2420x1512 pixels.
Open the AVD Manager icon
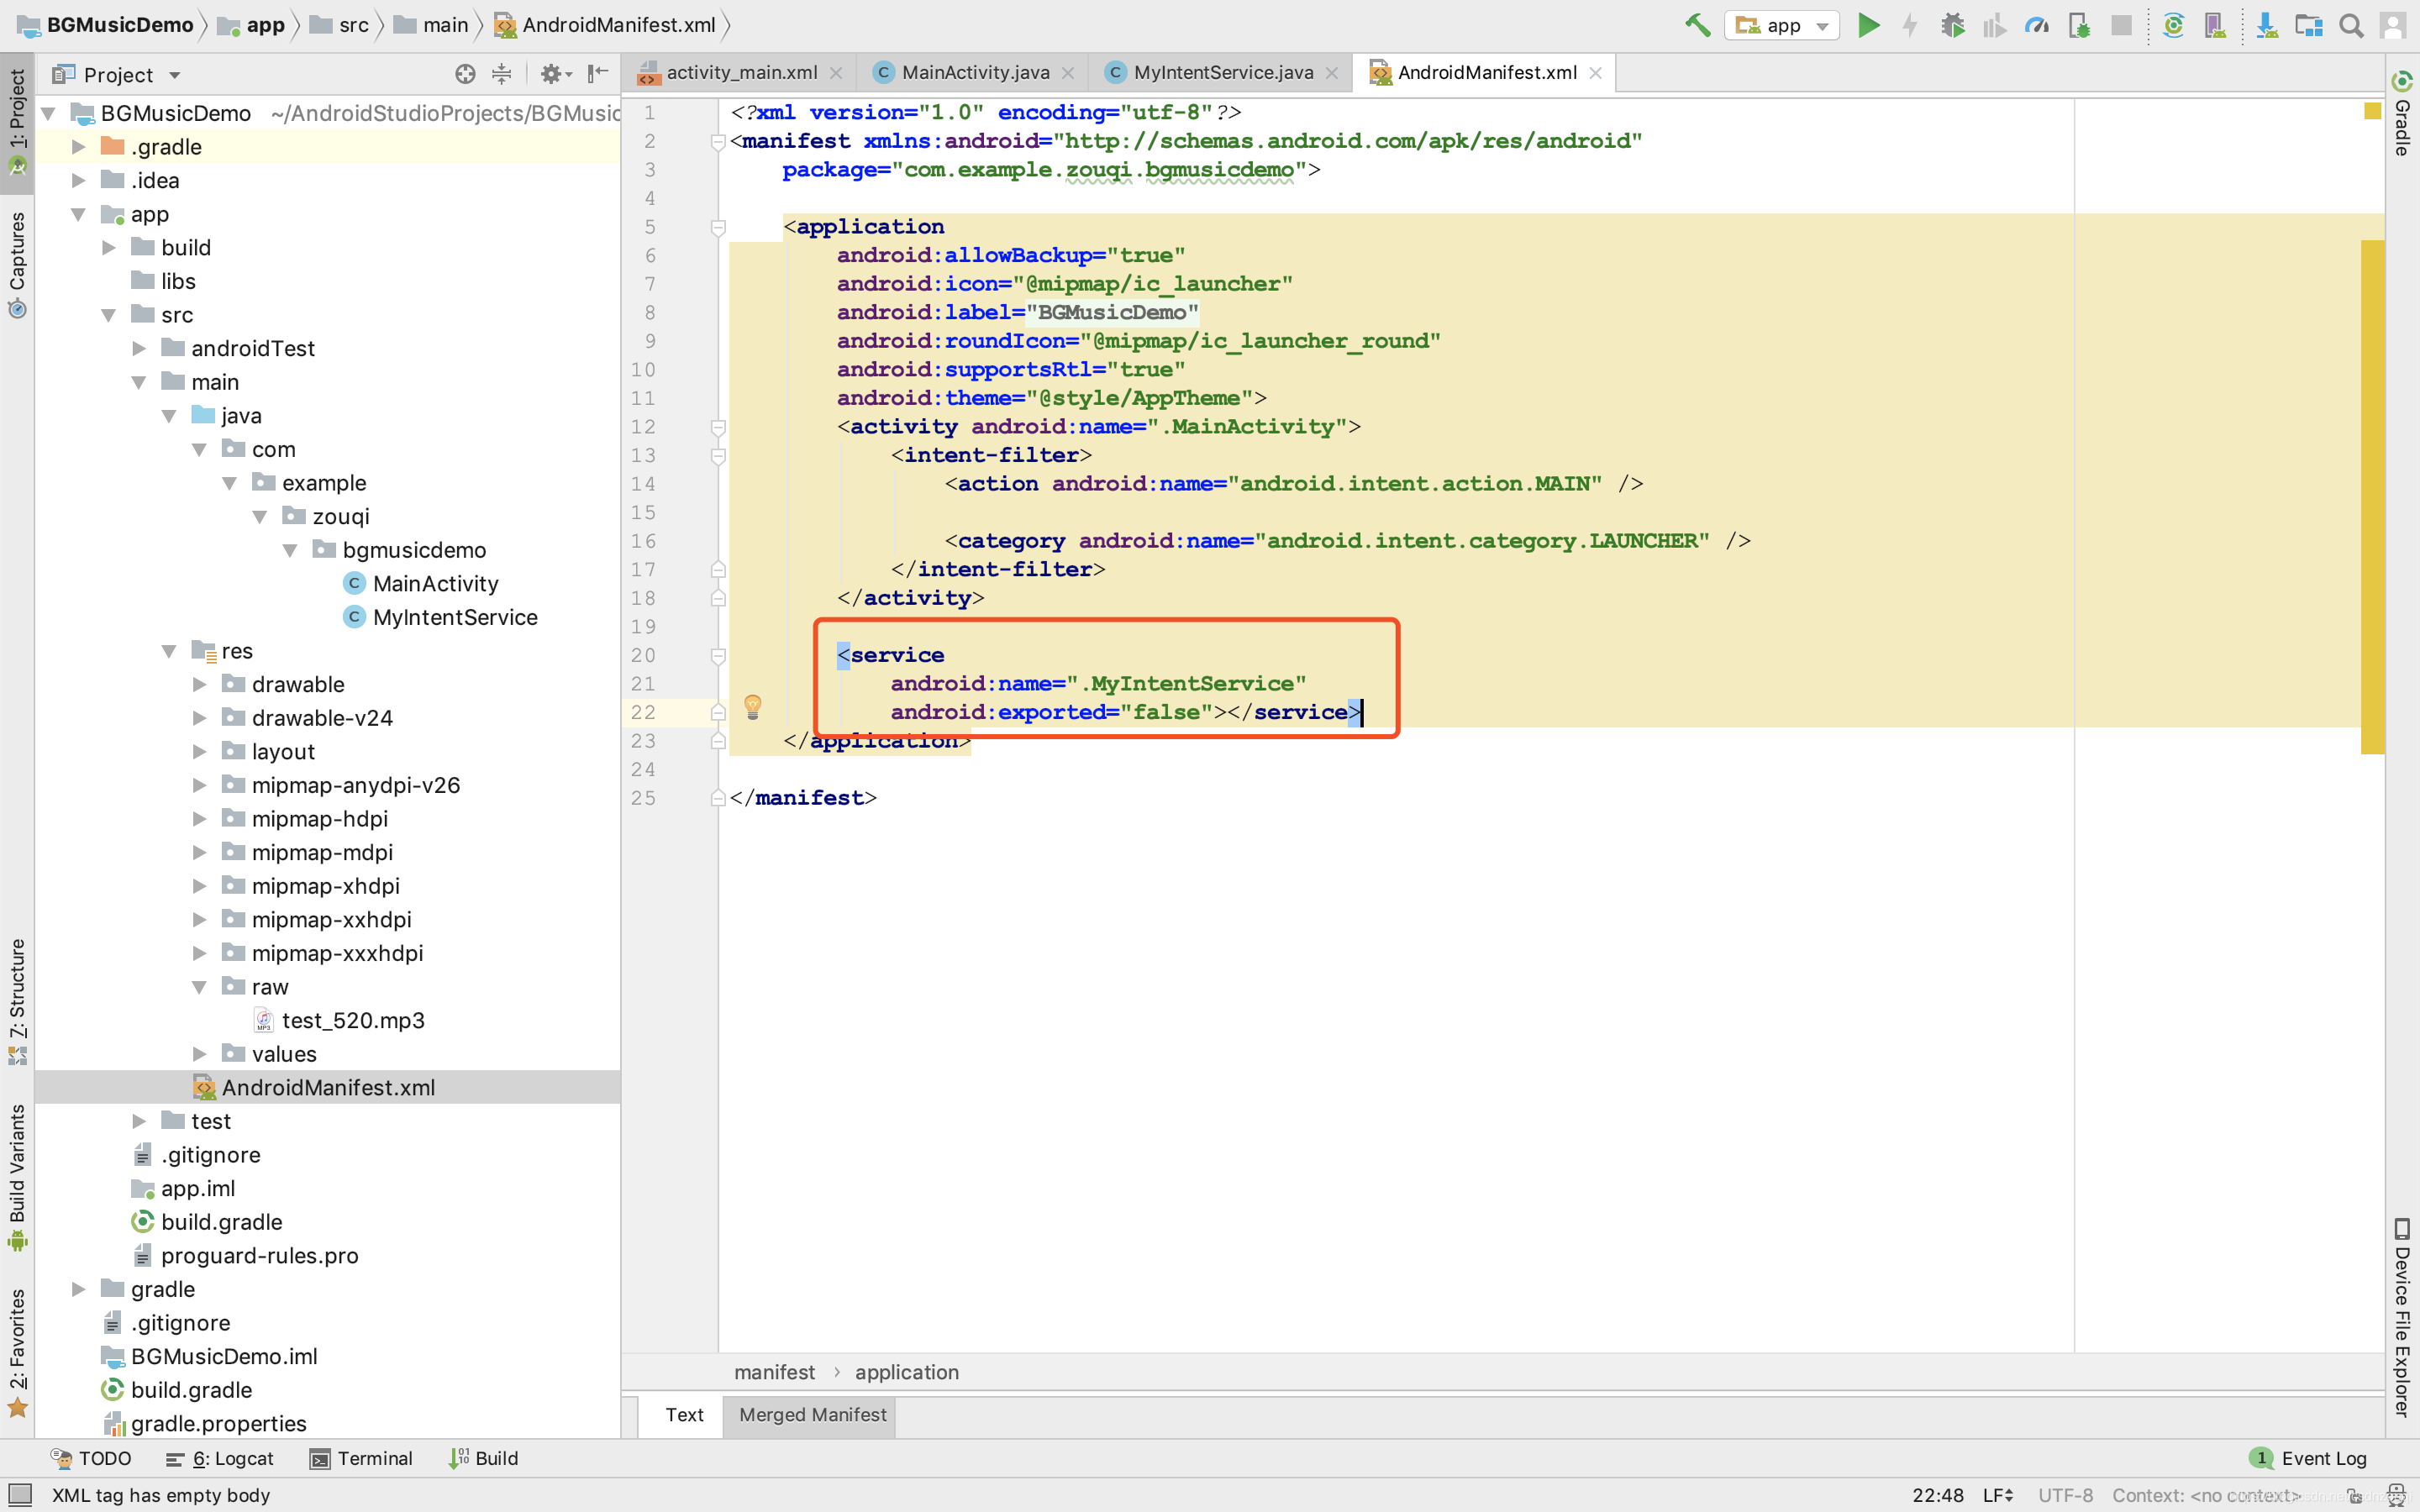2215,25
